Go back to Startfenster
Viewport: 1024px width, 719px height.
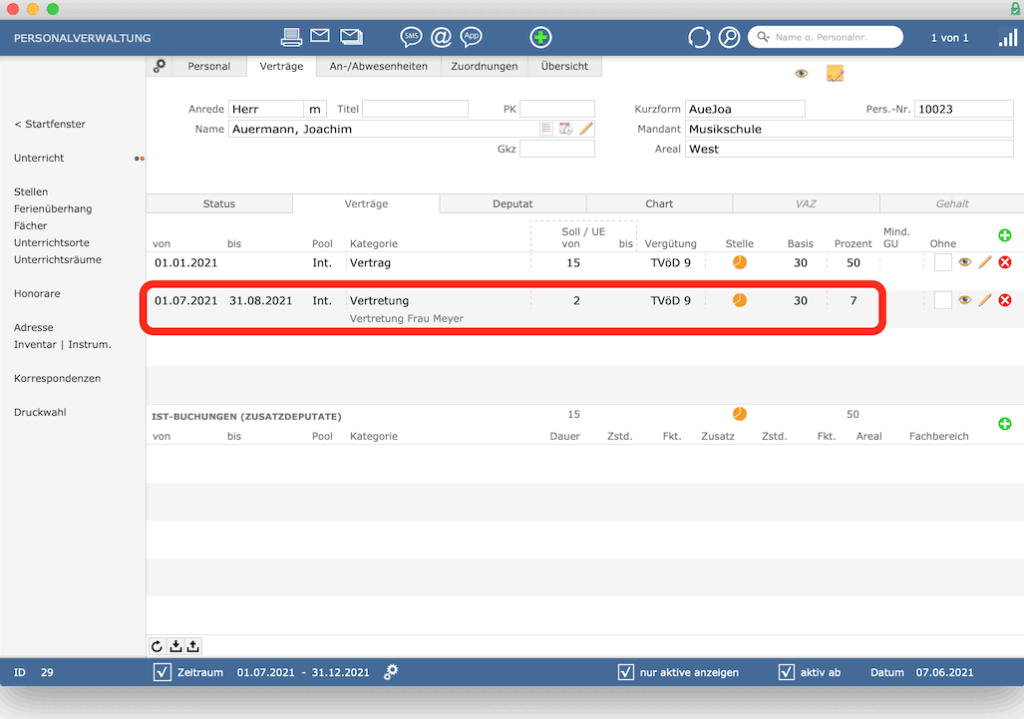(x=50, y=124)
